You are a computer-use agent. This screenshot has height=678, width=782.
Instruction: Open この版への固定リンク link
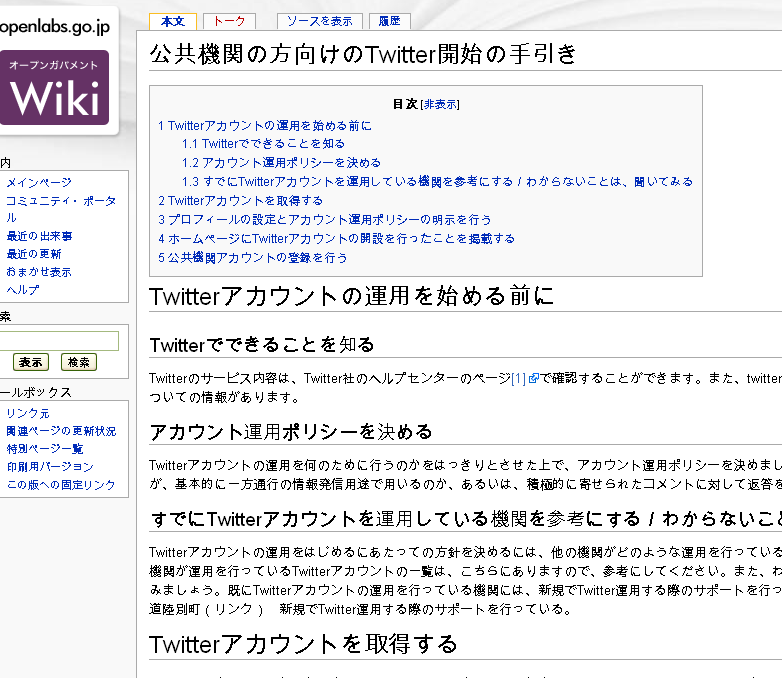click(61, 485)
